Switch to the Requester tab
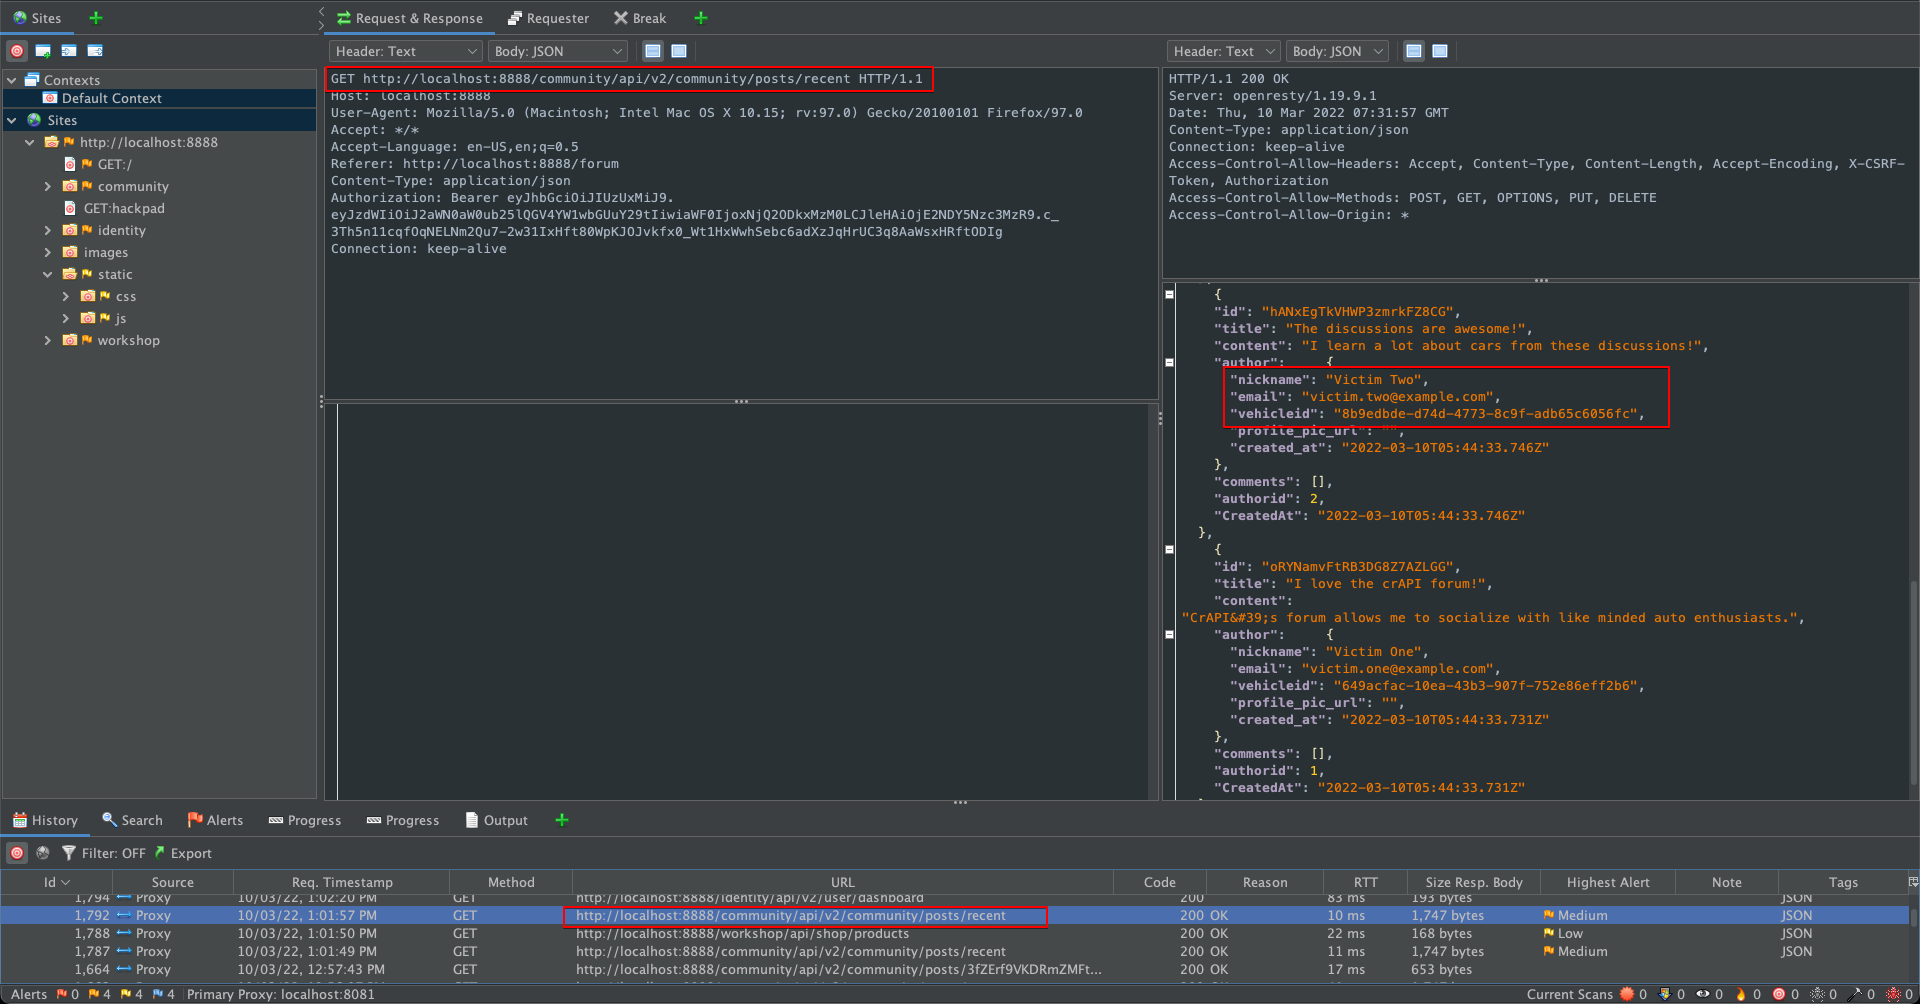This screenshot has width=1920, height=1004. pos(548,18)
